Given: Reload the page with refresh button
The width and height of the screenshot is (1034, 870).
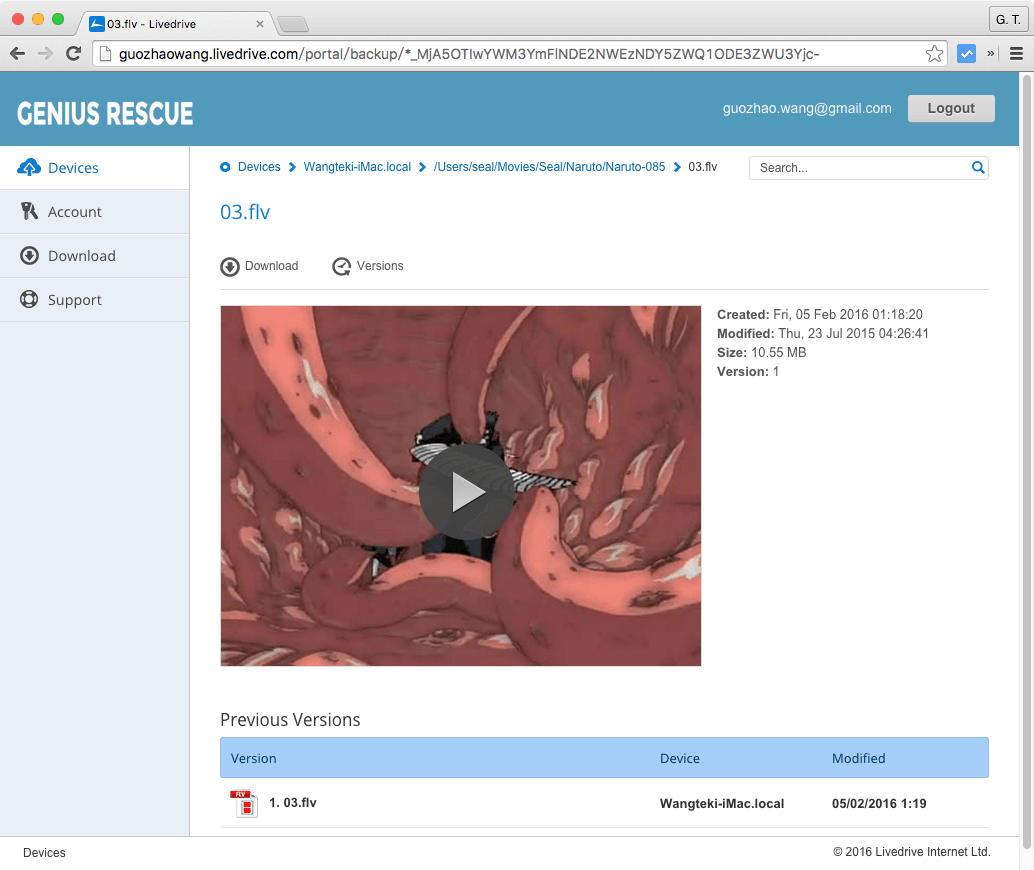Looking at the screenshot, I should coord(73,54).
